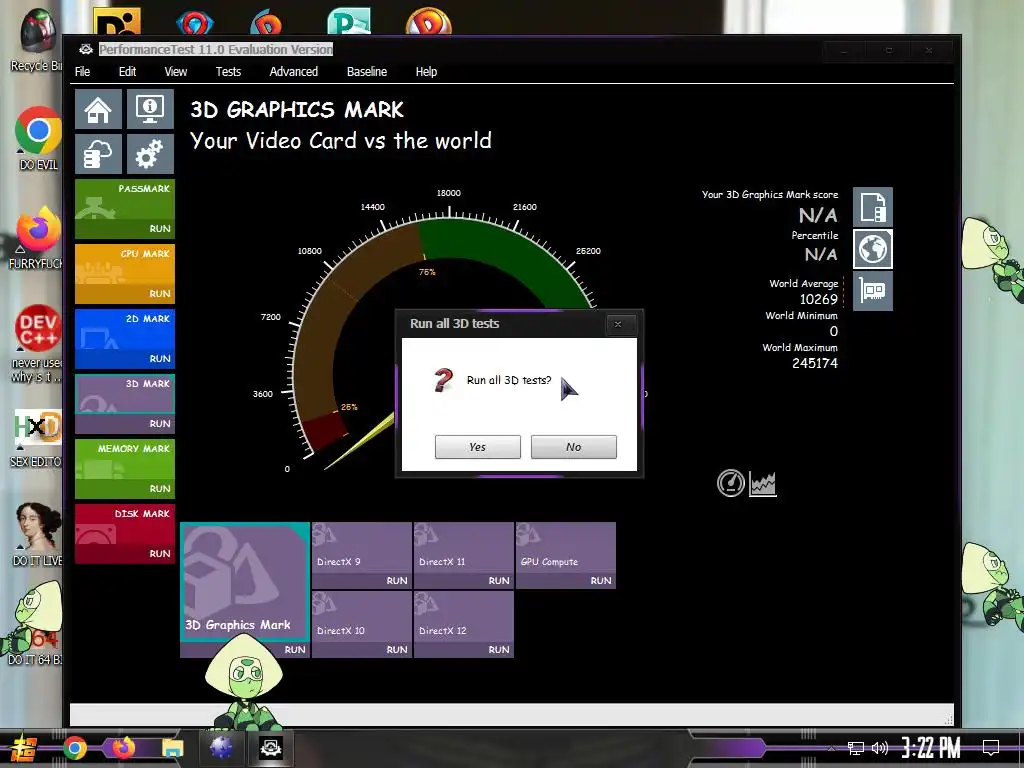Switch to the gauge dial view icon

click(731, 483)
